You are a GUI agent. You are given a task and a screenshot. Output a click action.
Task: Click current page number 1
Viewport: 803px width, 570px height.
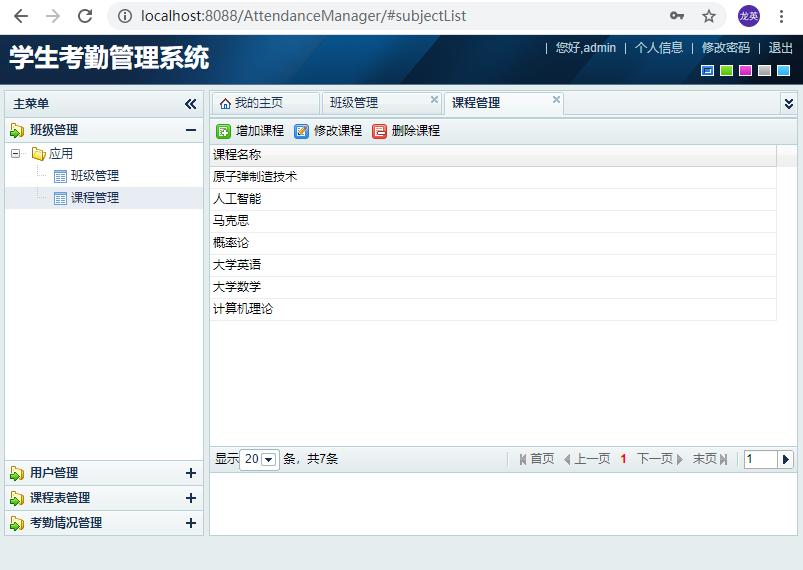pos(623,459)
